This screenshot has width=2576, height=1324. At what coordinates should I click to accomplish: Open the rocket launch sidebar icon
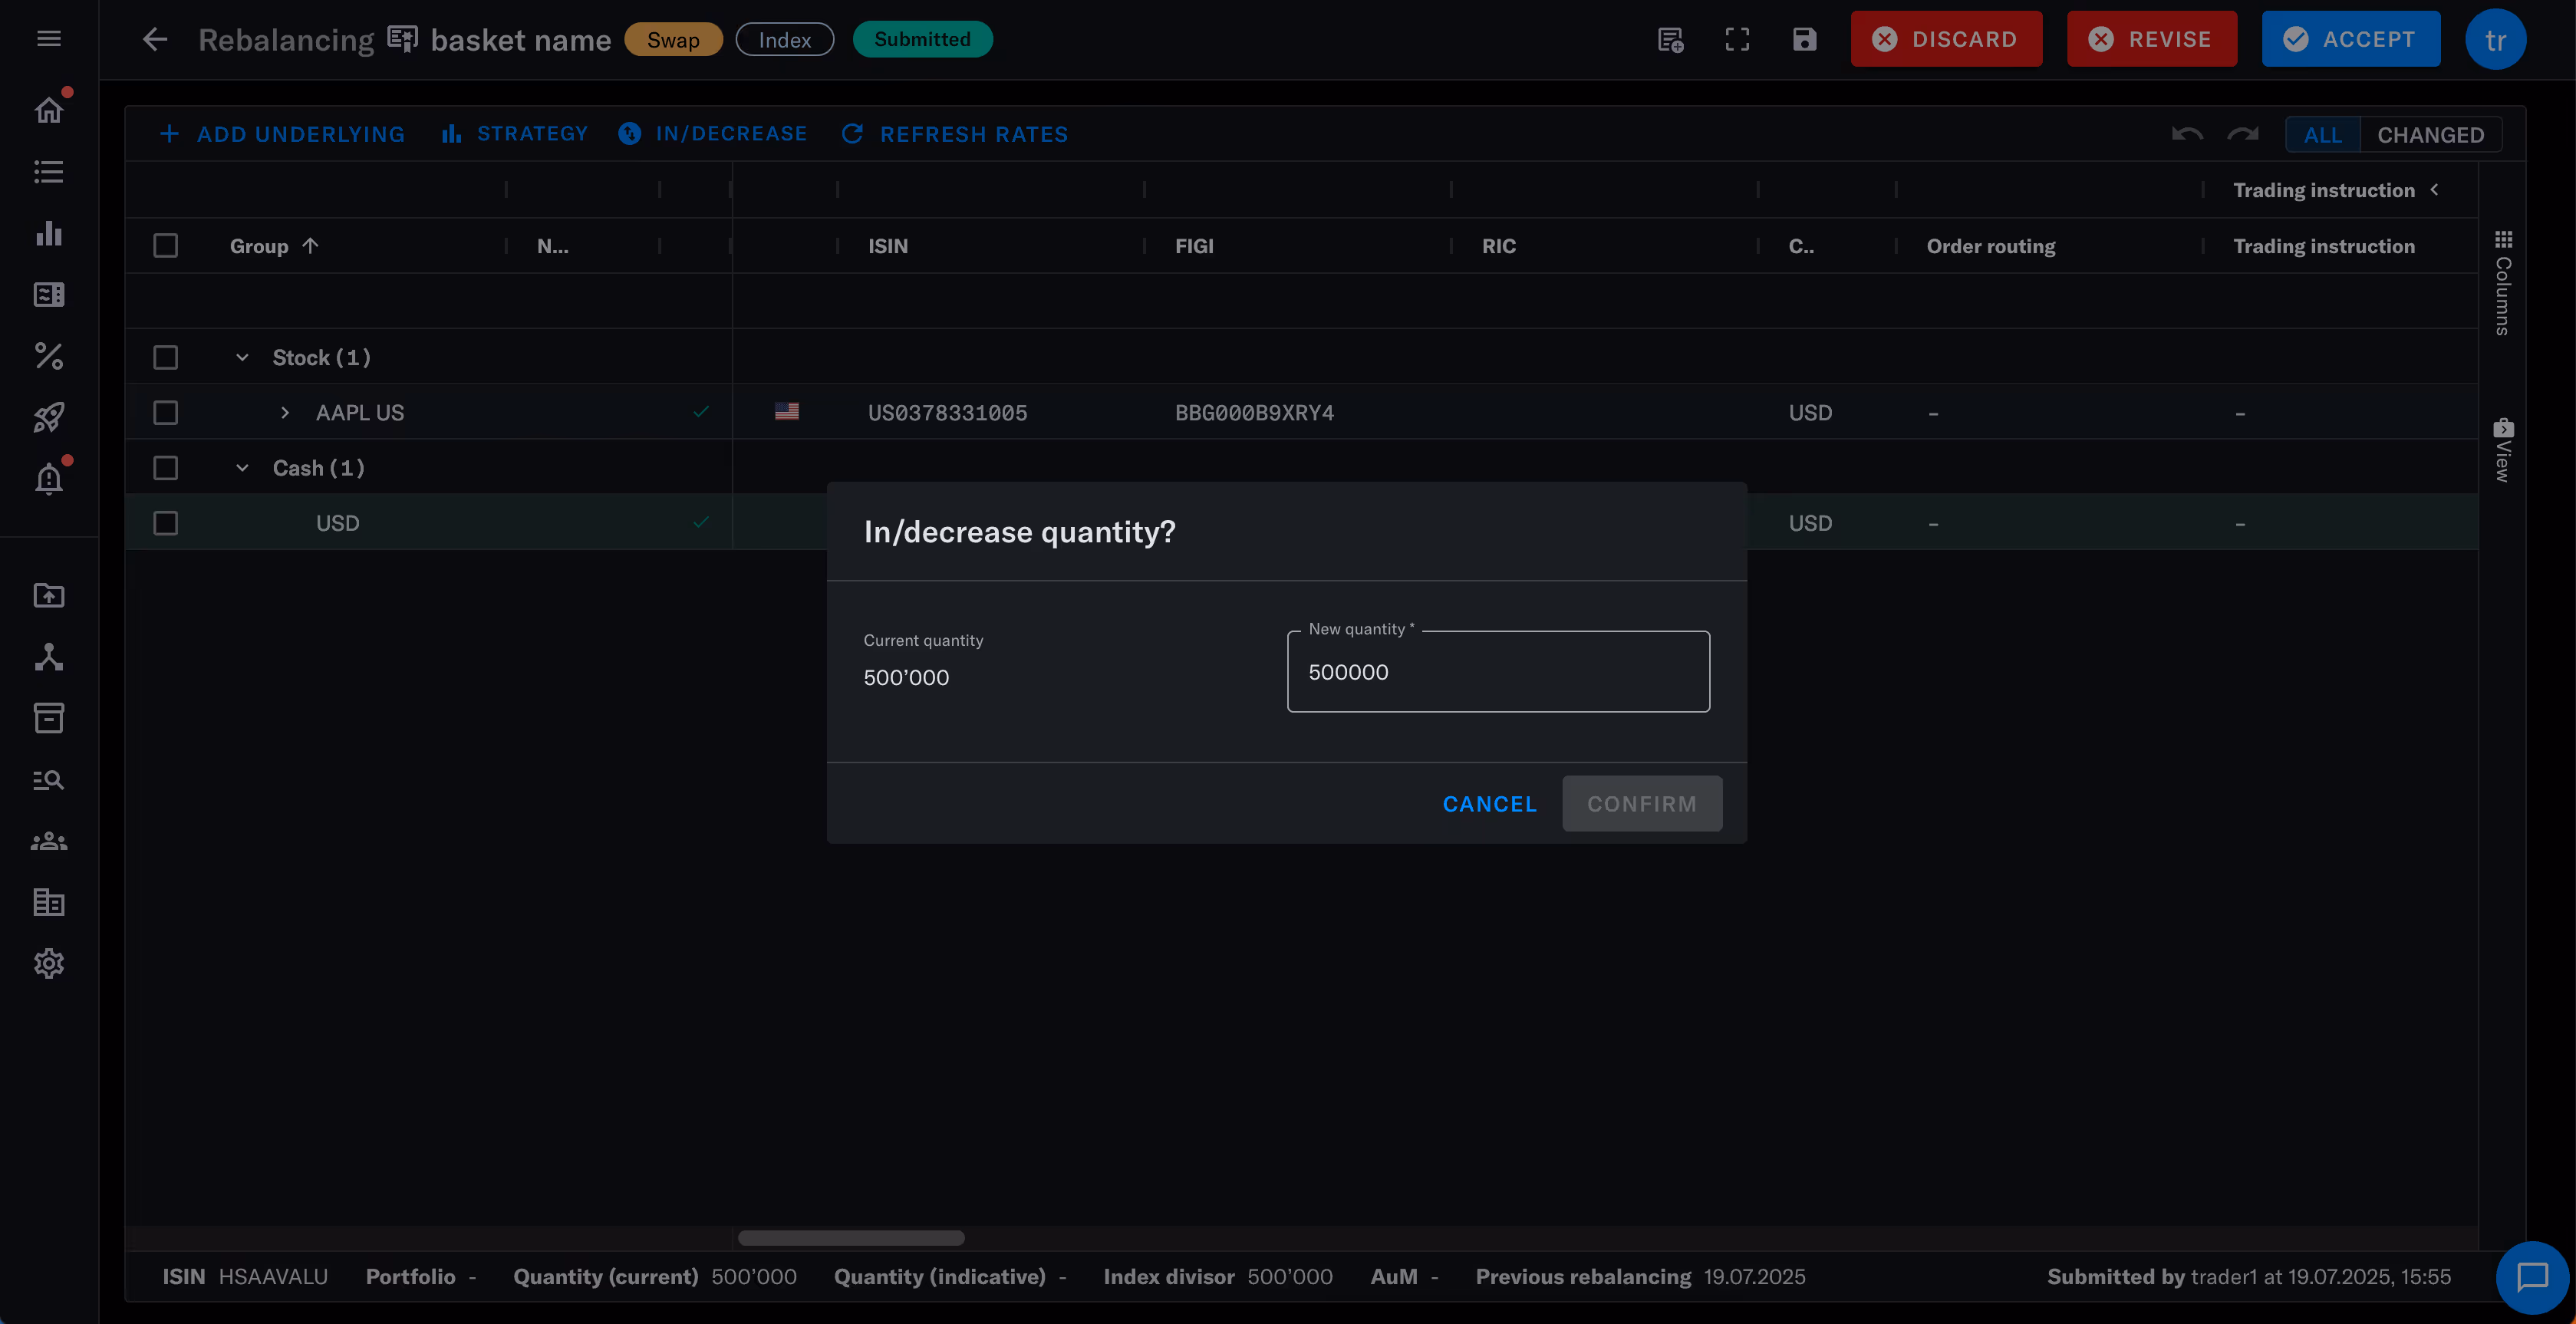pos(49,417)
